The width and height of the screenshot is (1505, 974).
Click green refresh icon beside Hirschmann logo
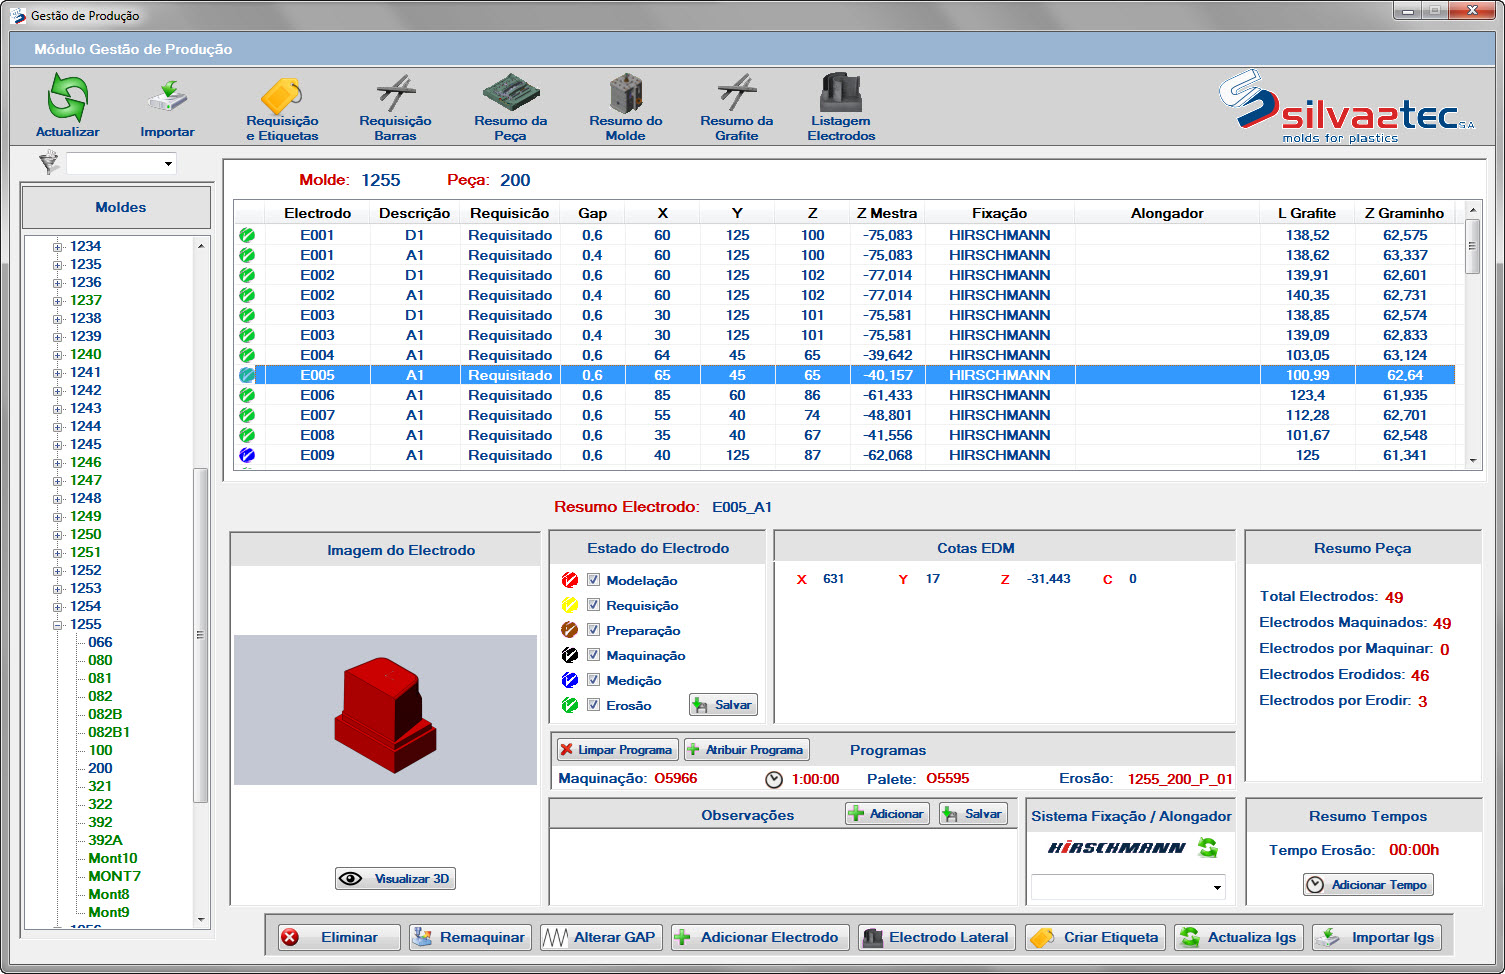[1208, 848]
